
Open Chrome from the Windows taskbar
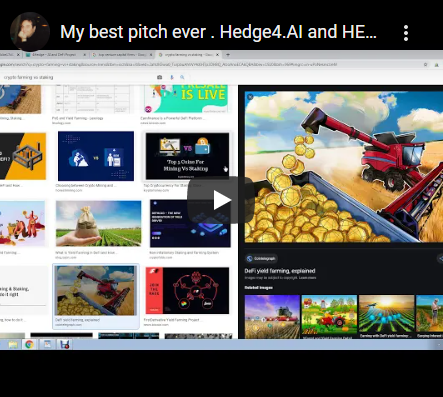pyautogui.click(x=29, y=344)
